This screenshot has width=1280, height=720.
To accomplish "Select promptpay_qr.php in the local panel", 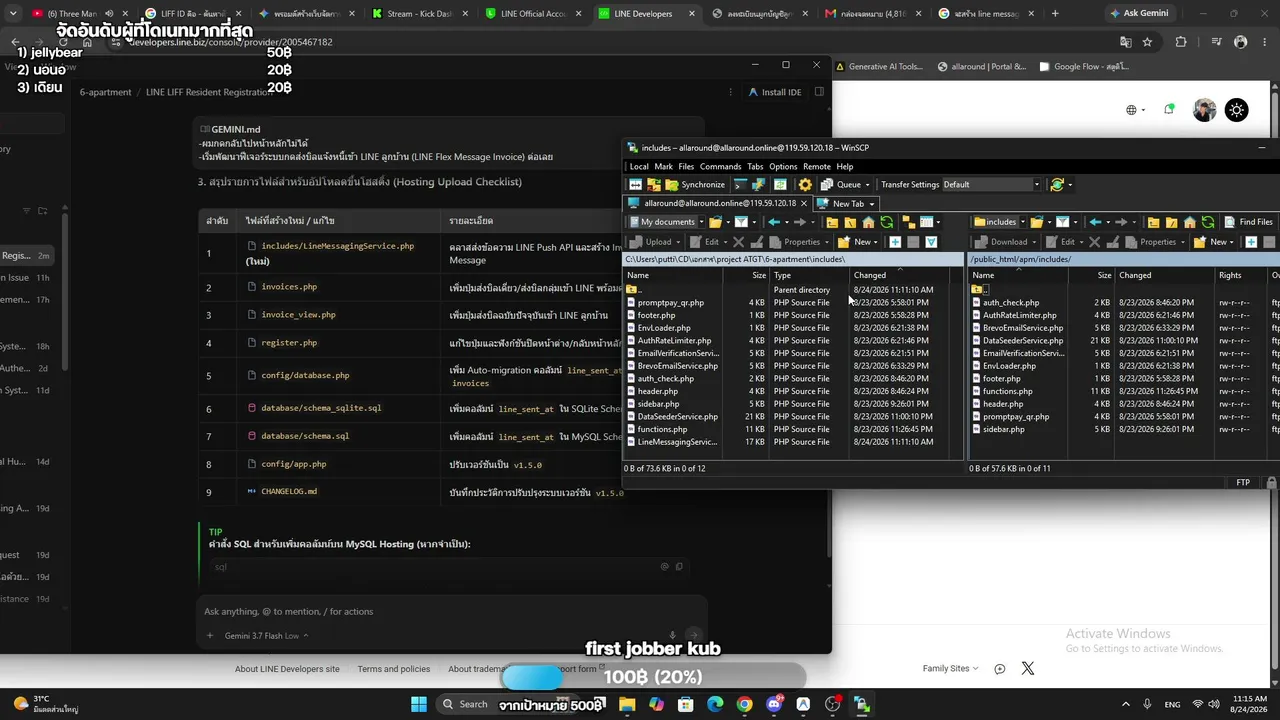I will [670, 302].
